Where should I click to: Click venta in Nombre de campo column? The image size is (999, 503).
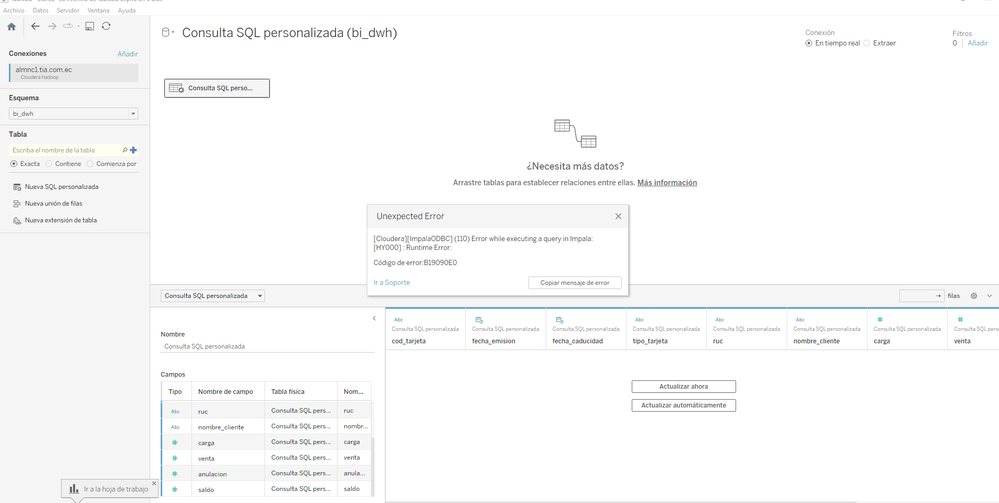coord(206,458)
